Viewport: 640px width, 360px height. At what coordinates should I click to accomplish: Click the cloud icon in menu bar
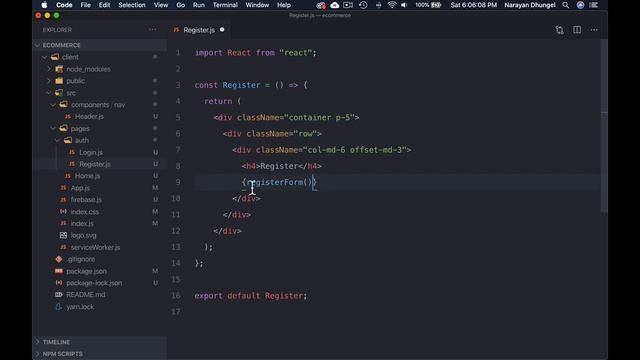click(x=335, y=5)
